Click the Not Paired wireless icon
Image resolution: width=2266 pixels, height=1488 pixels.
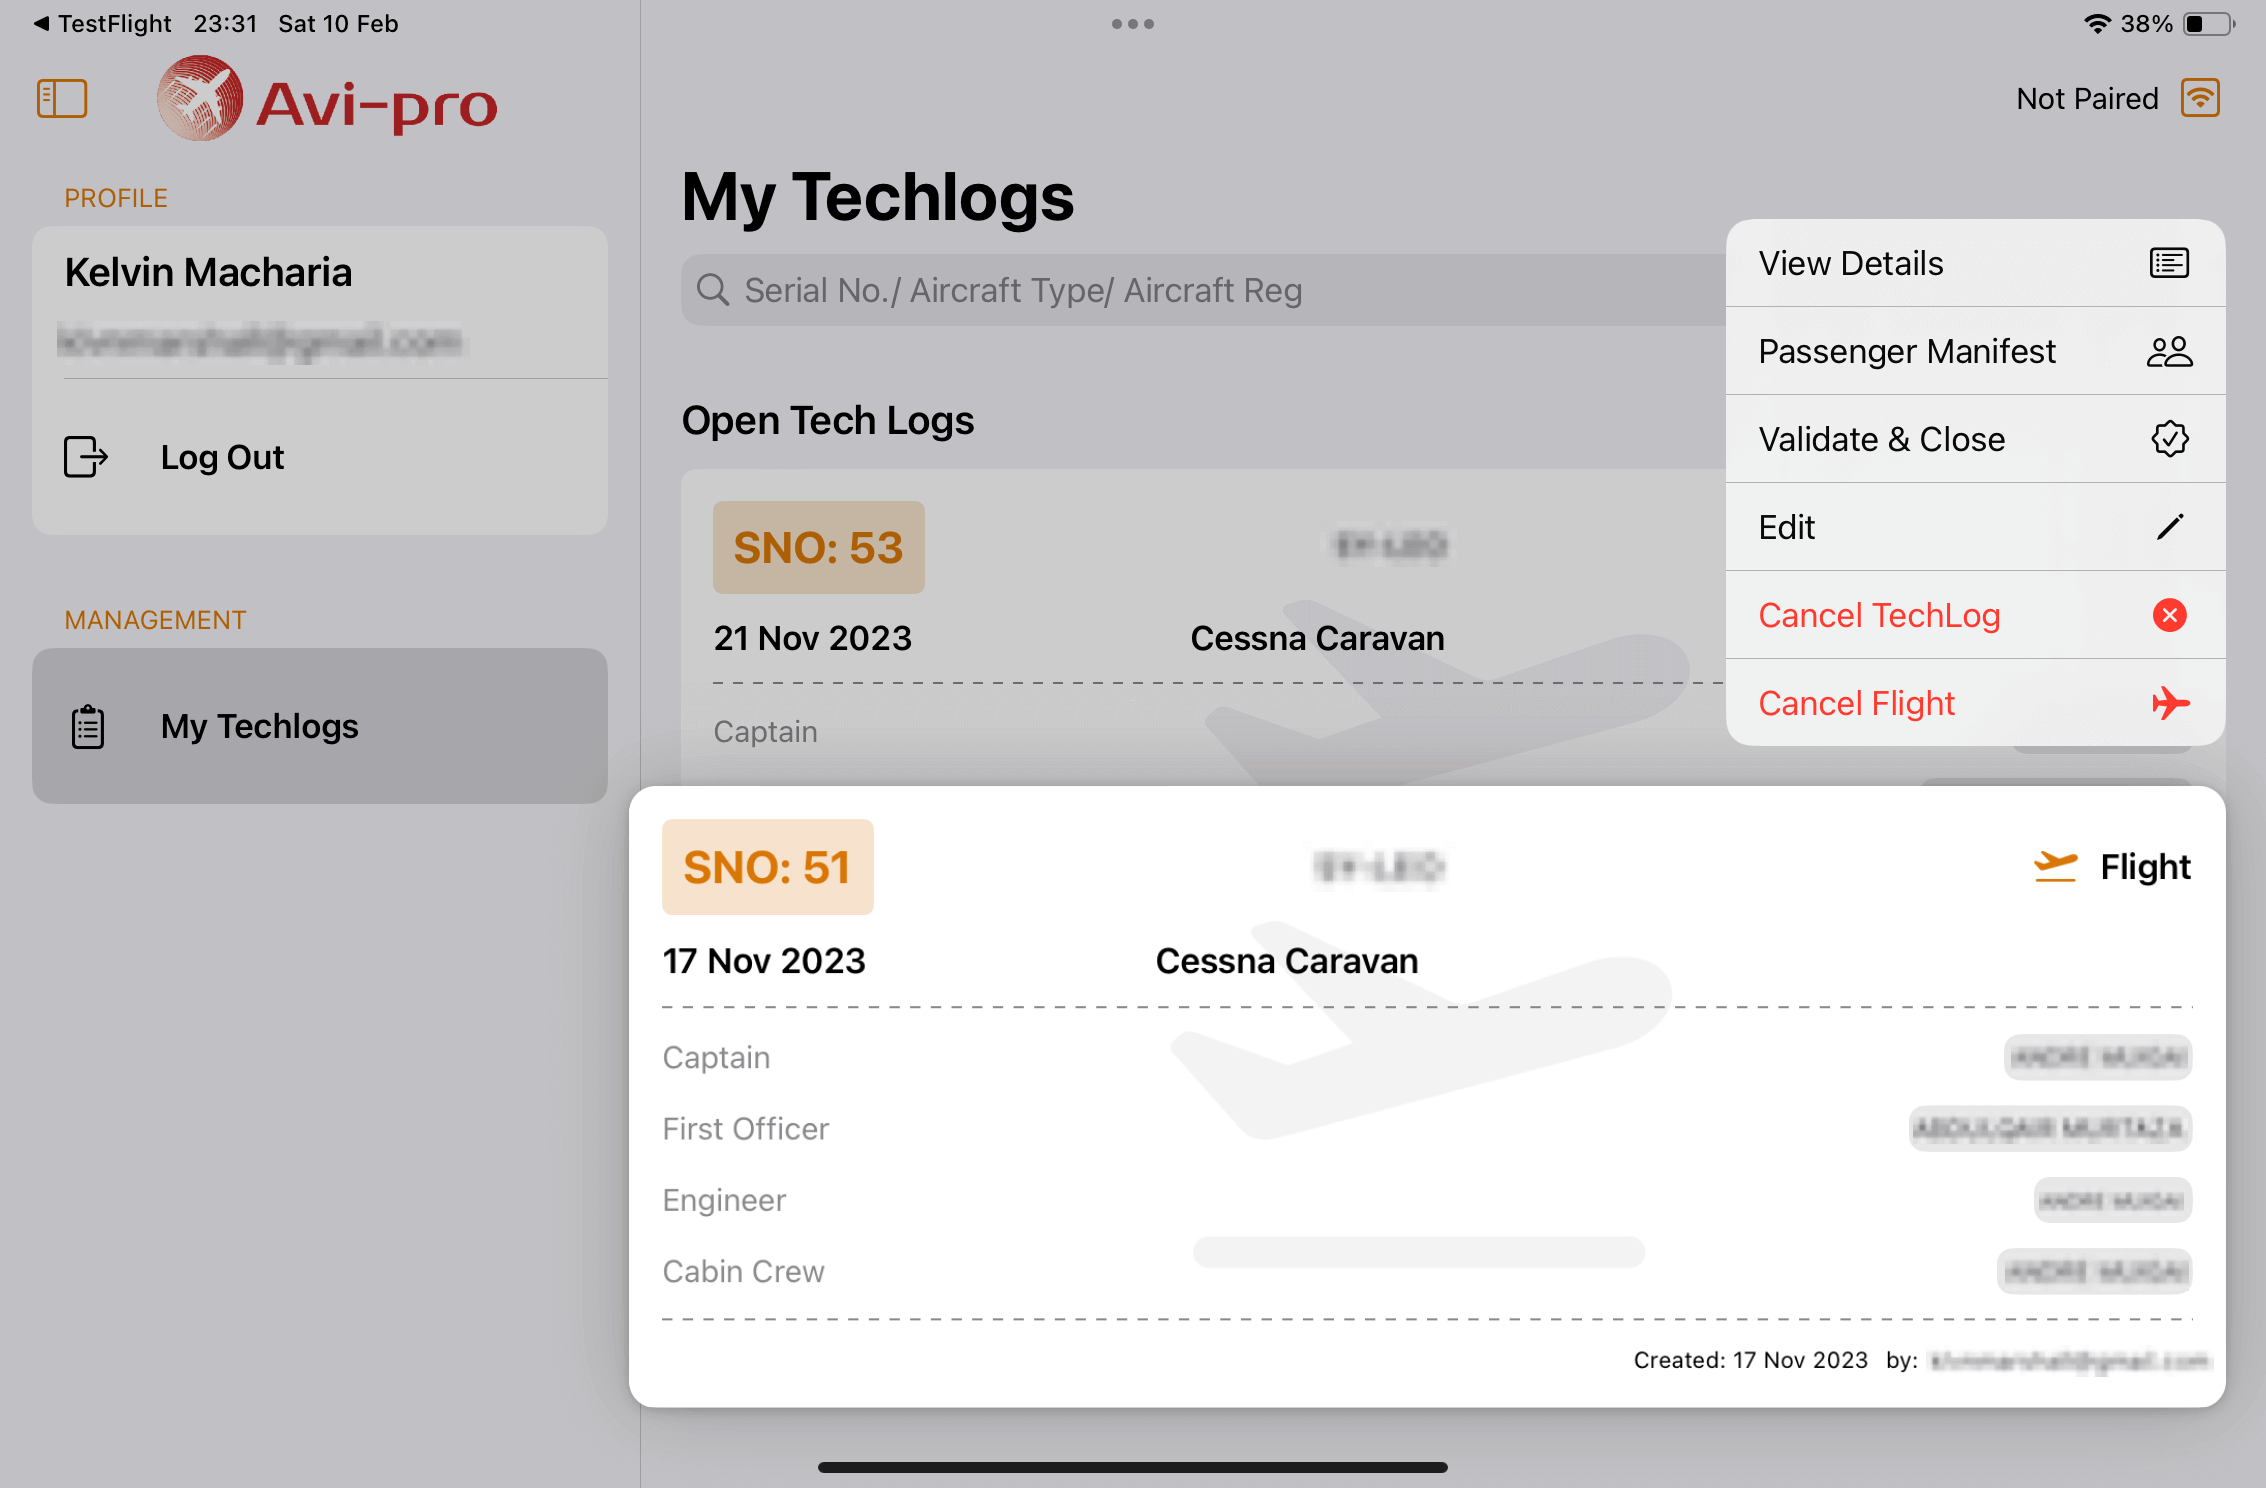(2199, 97)
